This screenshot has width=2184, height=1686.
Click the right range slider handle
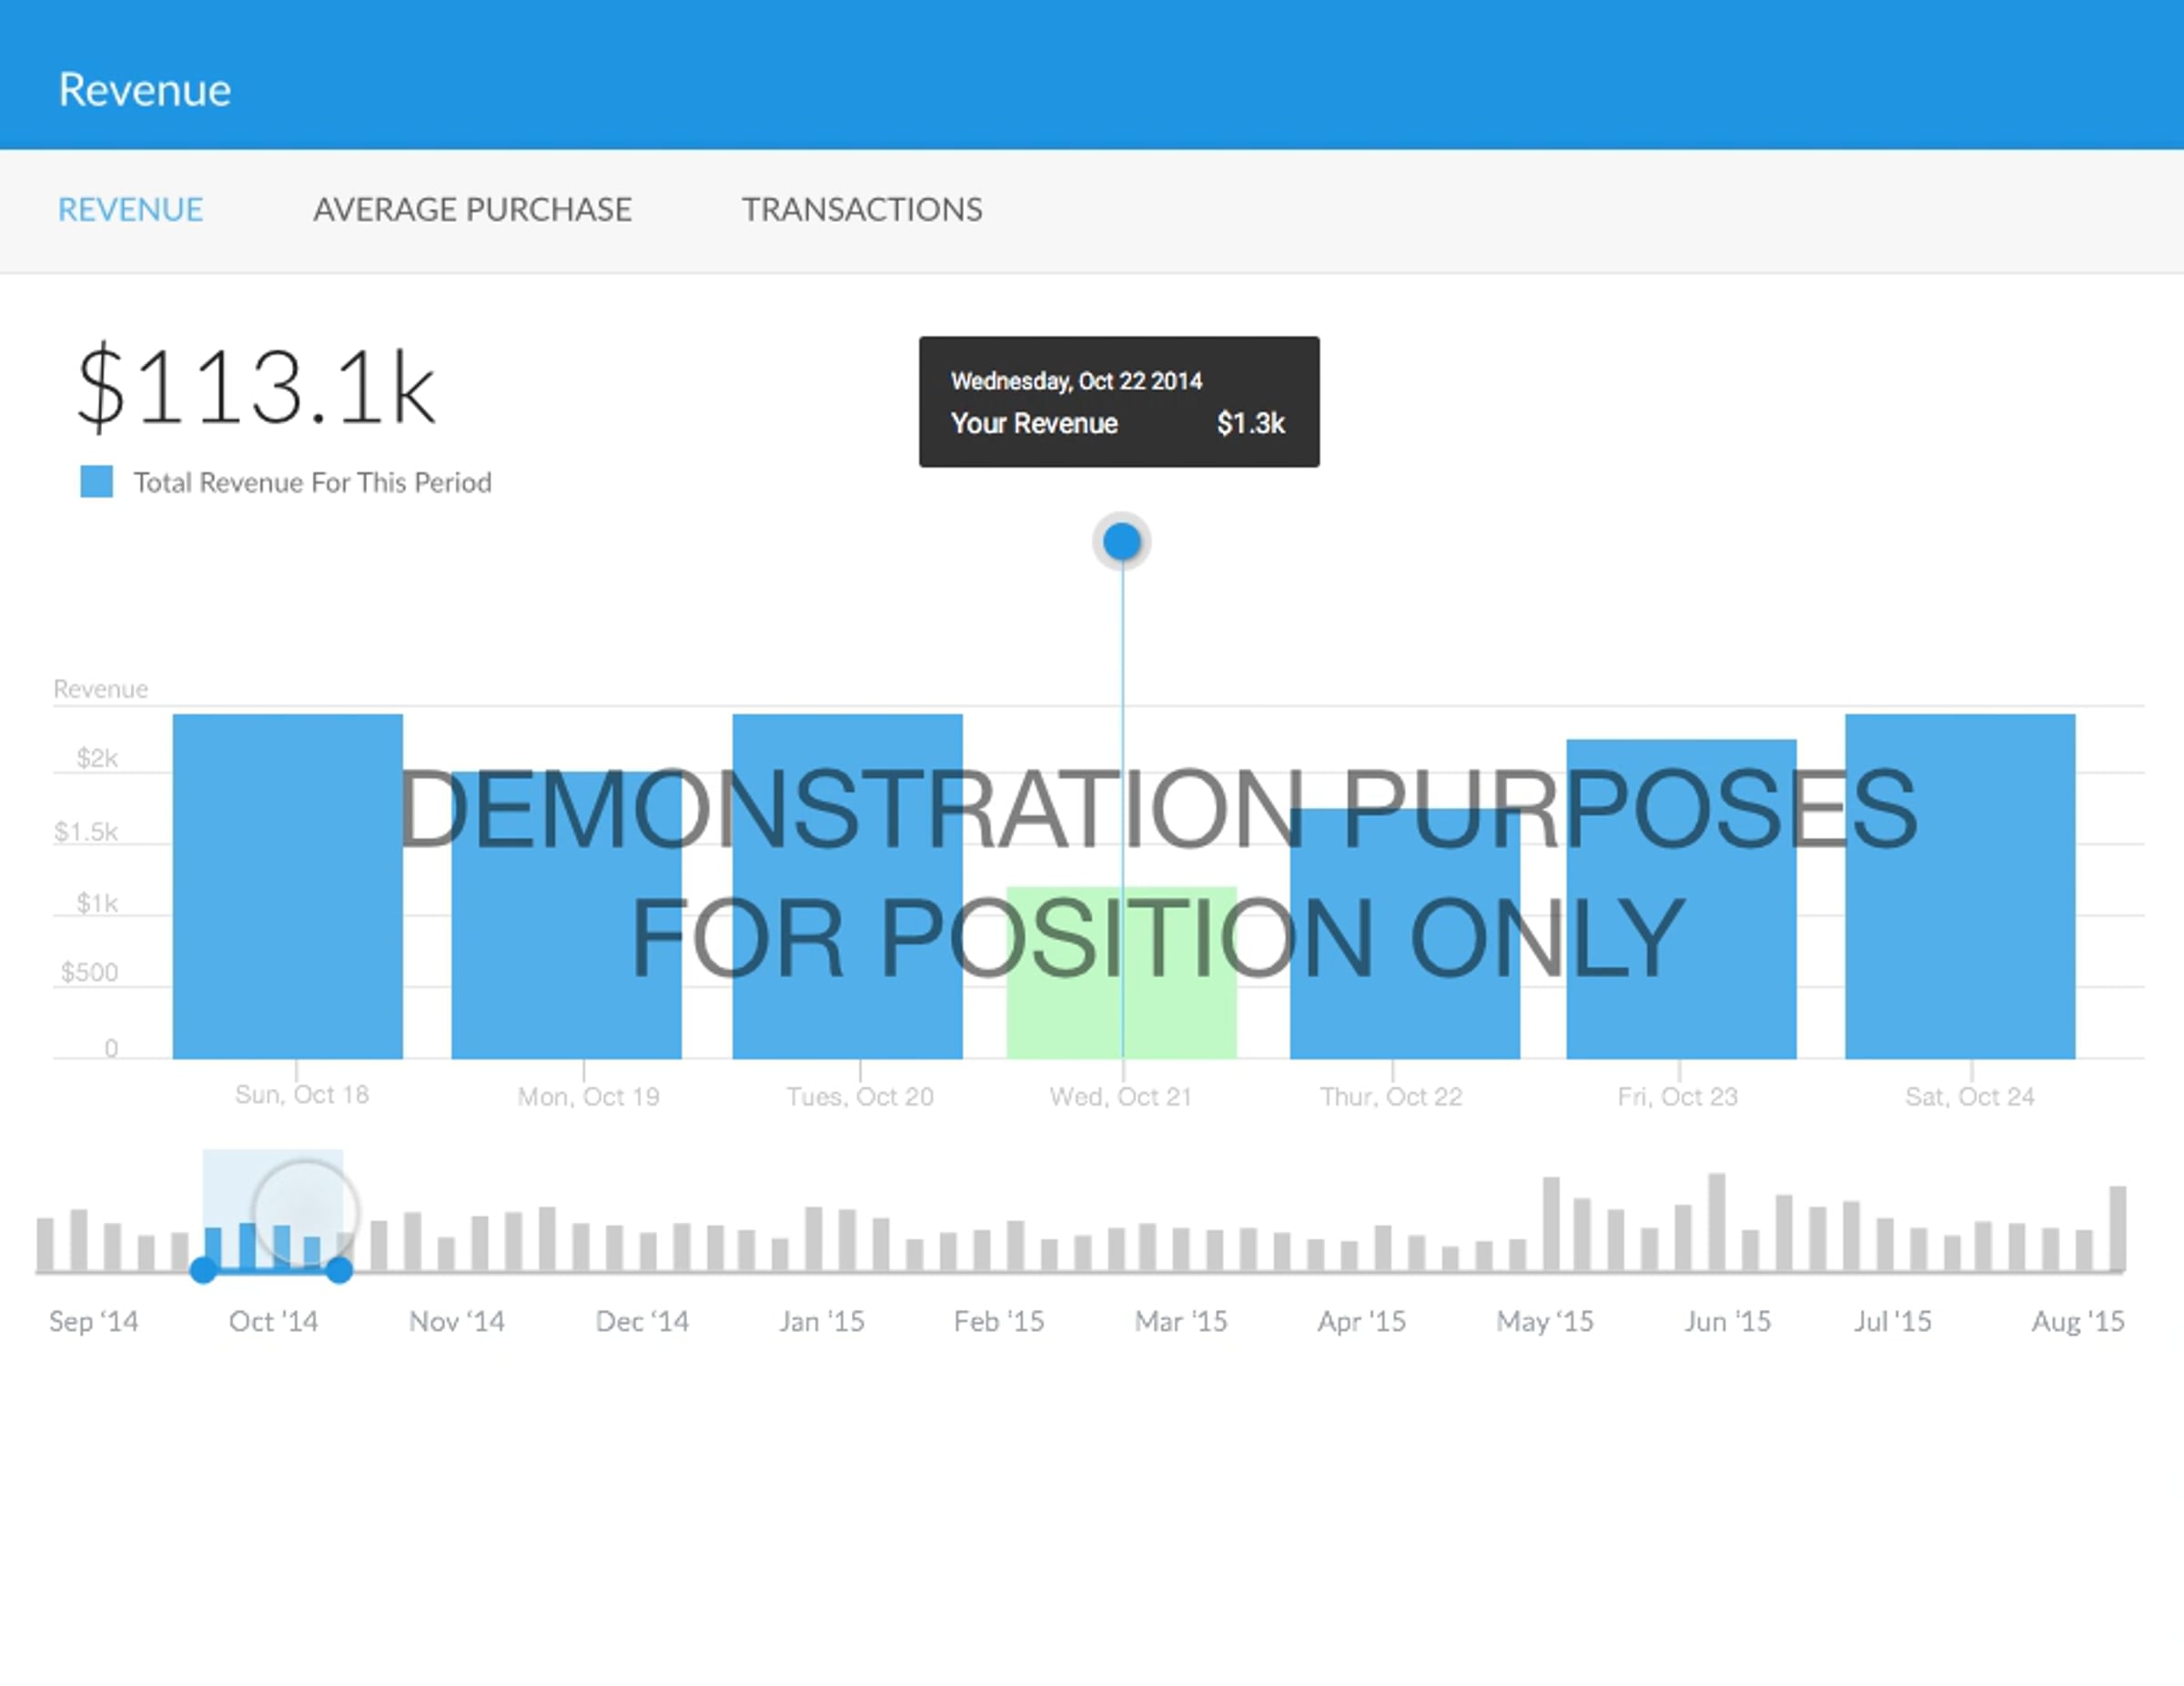pyautogui.click(x=339, y=1270)
